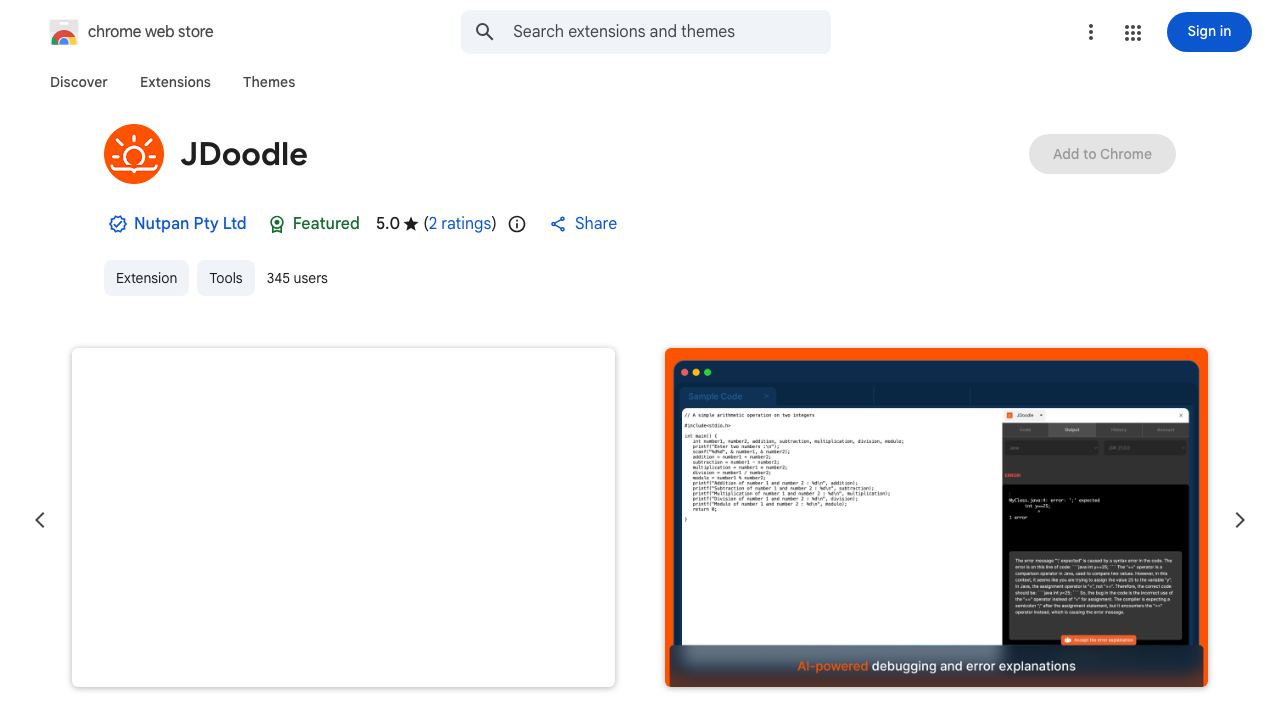Select the Extension category chip
Image resolution: width=1280 pixels, height=720 pixels.
tap(146, 278)
